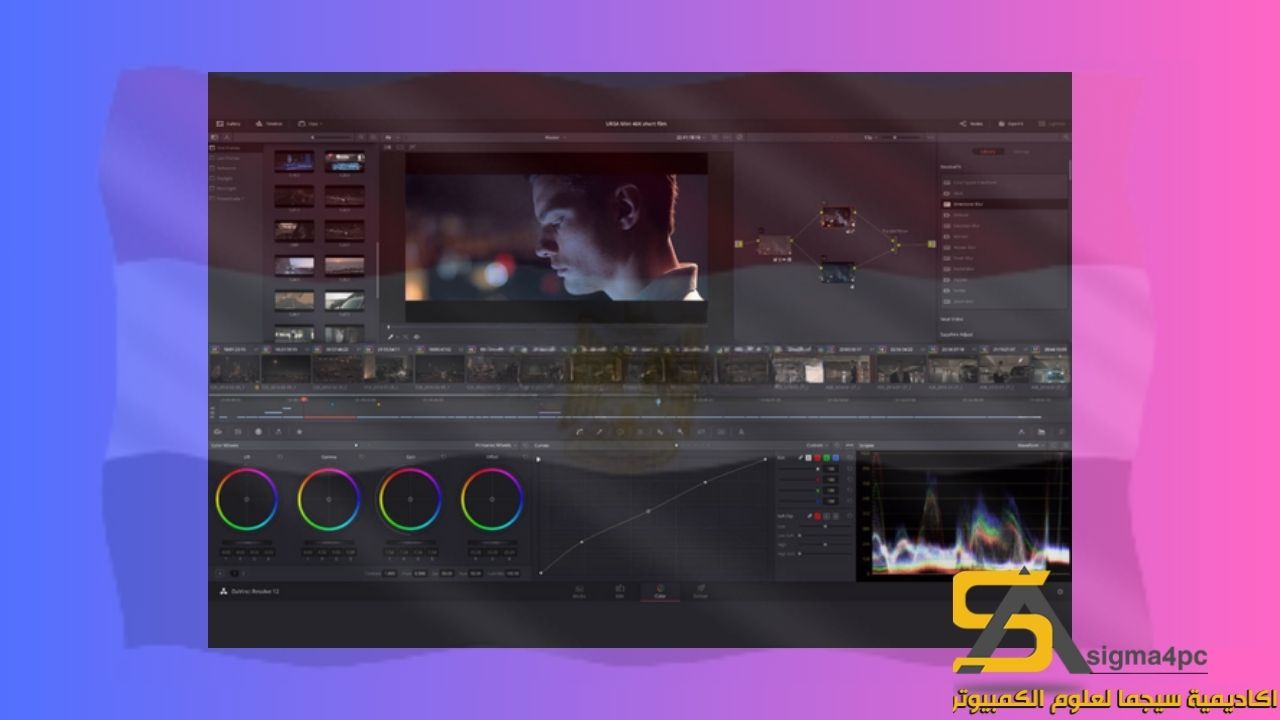Open the Motion Effects palette
Image resolution: width=1280 pixels, height=720 pixels.
pyautogui.click(x=299, y=431)
